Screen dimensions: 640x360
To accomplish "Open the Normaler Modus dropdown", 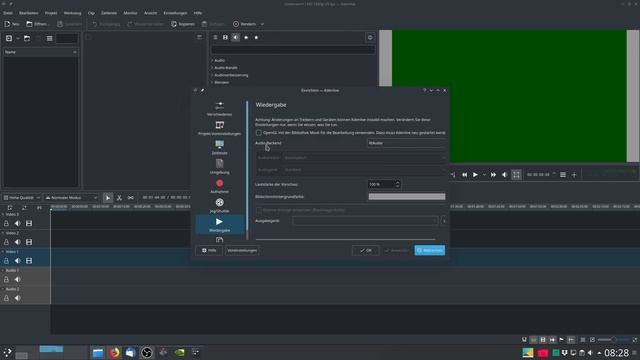I will point(71,198).
